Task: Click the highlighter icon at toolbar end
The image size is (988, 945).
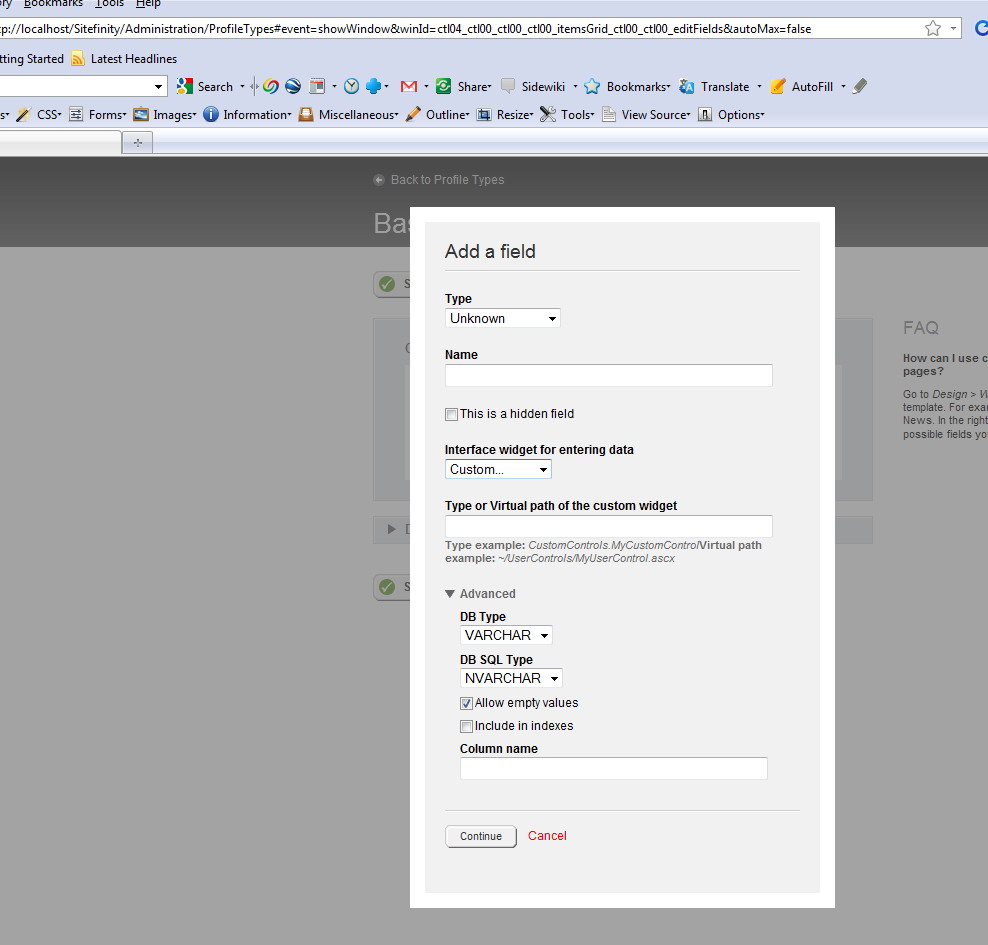Action: point(860,86)
